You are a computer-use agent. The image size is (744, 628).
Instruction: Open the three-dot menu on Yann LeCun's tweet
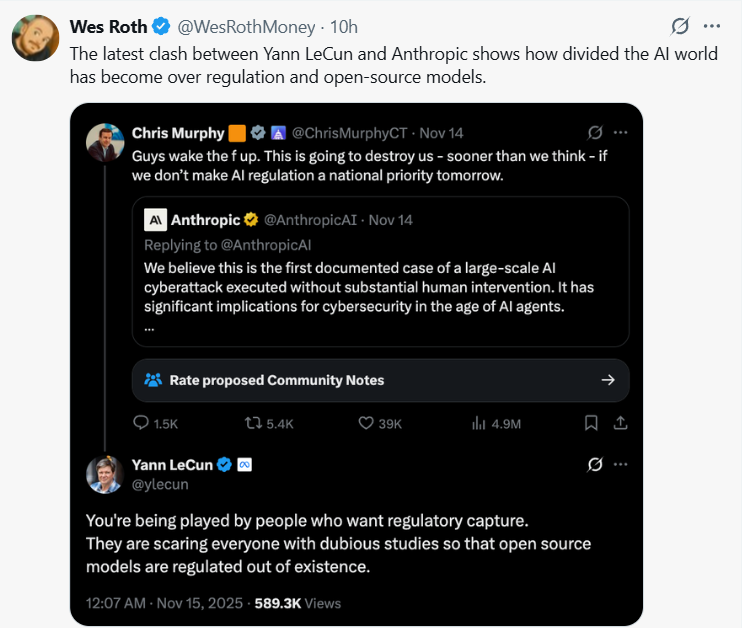coord(621,465)
